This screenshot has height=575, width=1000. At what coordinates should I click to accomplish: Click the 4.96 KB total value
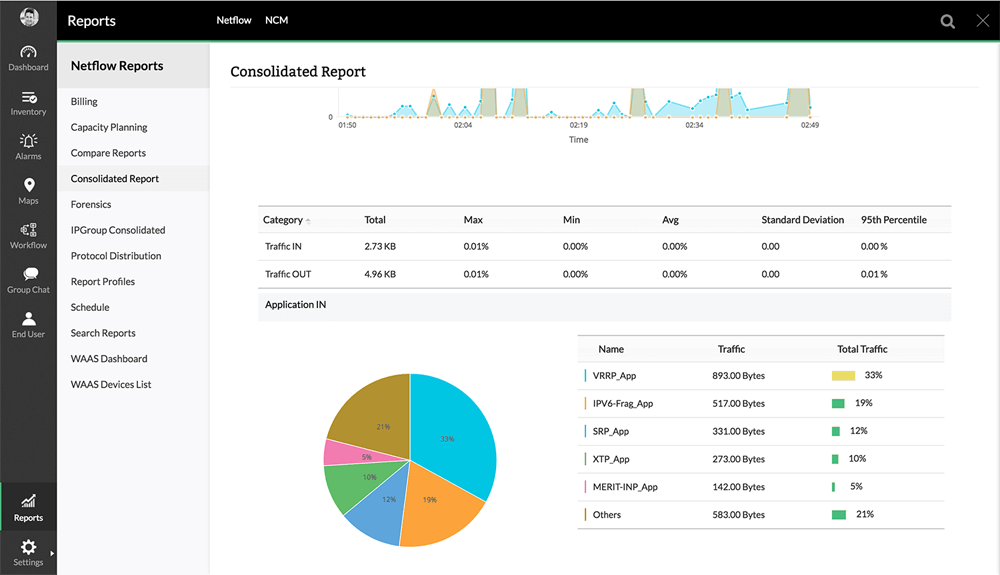pos(380,274)
